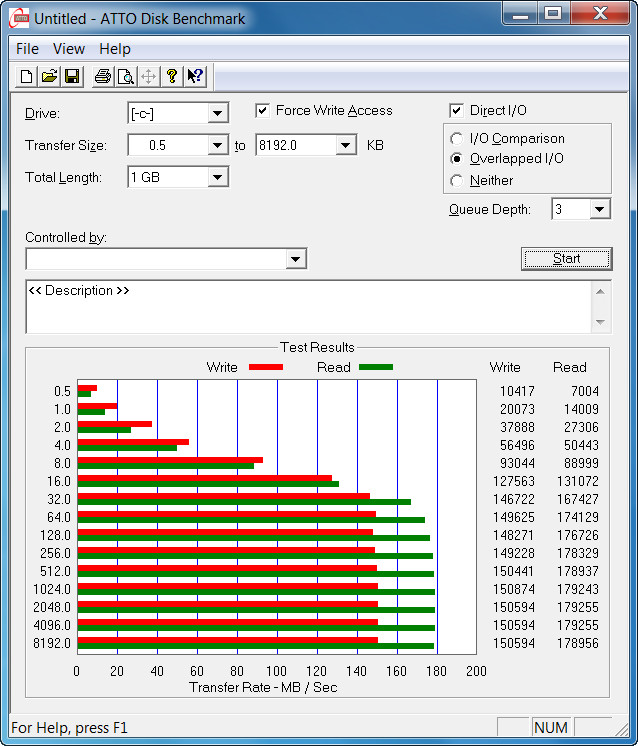Click the 1024.0 transfer size row label
This screenshot has width=638, height=746.
click(52, 589)
